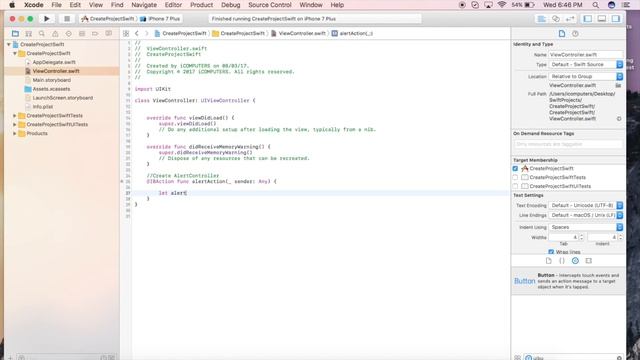Open the Debug menu
The width and height of the screenshot is (640, 360).
pos(231,5)
